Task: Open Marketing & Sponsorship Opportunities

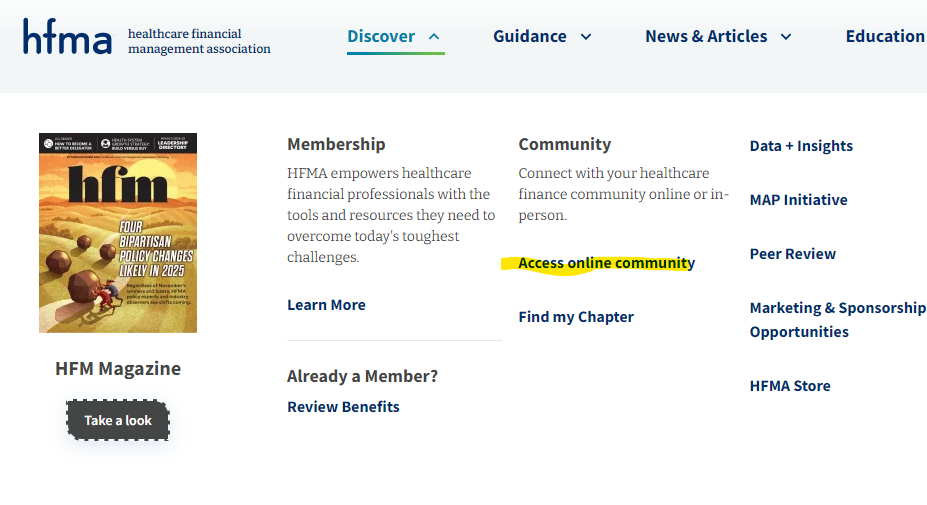Action: [837, 319]
